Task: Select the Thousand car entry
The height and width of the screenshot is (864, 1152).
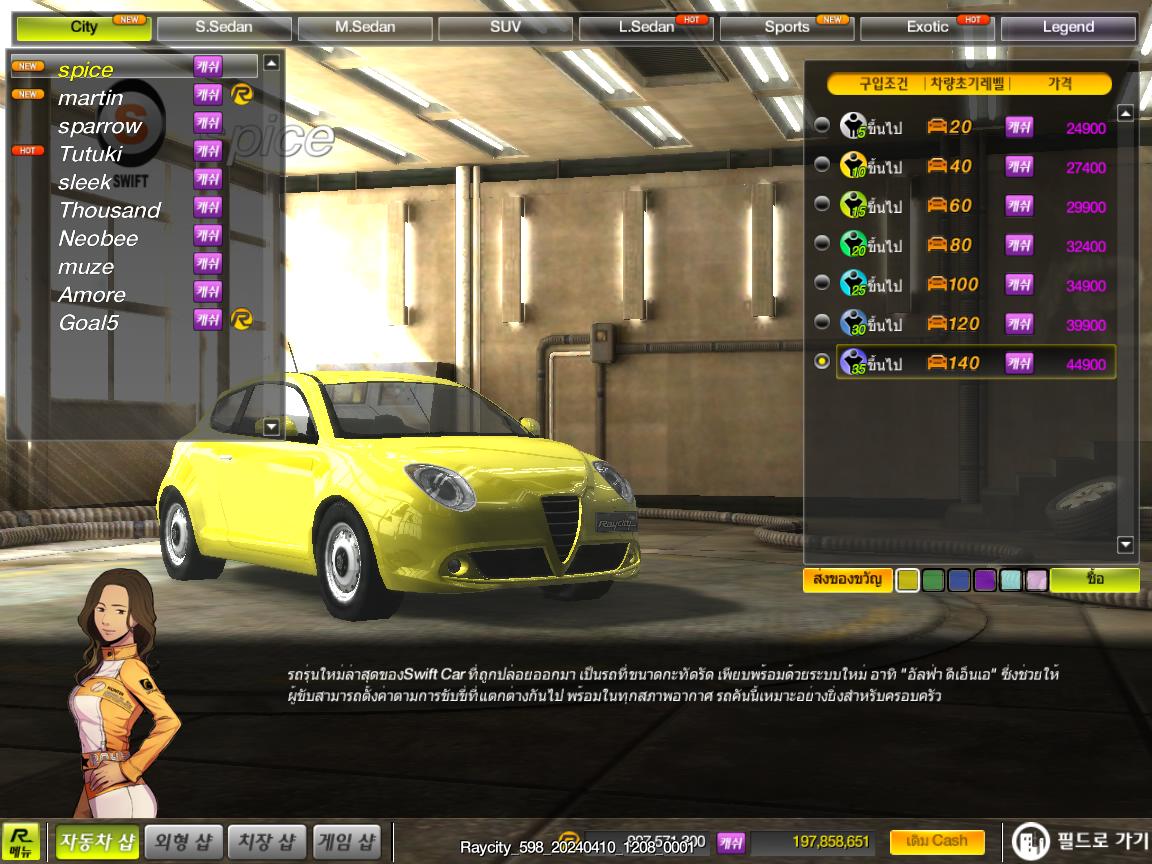Action: click(109, 211)
